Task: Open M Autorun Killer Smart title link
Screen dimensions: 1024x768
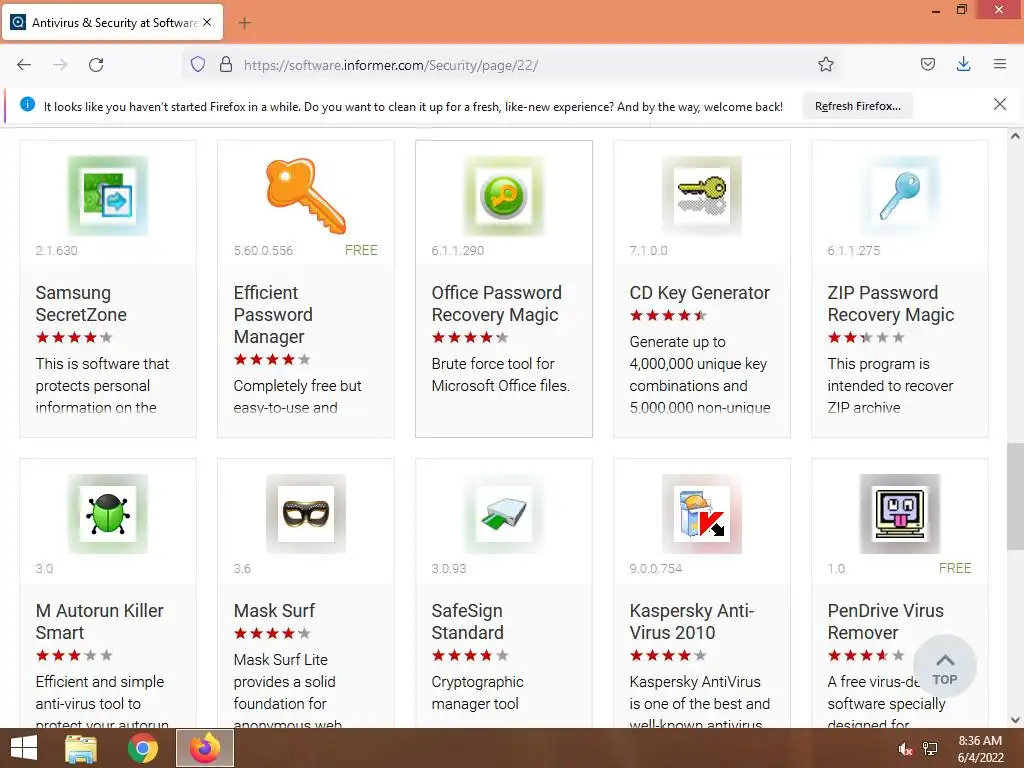Action: pos(99,622)
